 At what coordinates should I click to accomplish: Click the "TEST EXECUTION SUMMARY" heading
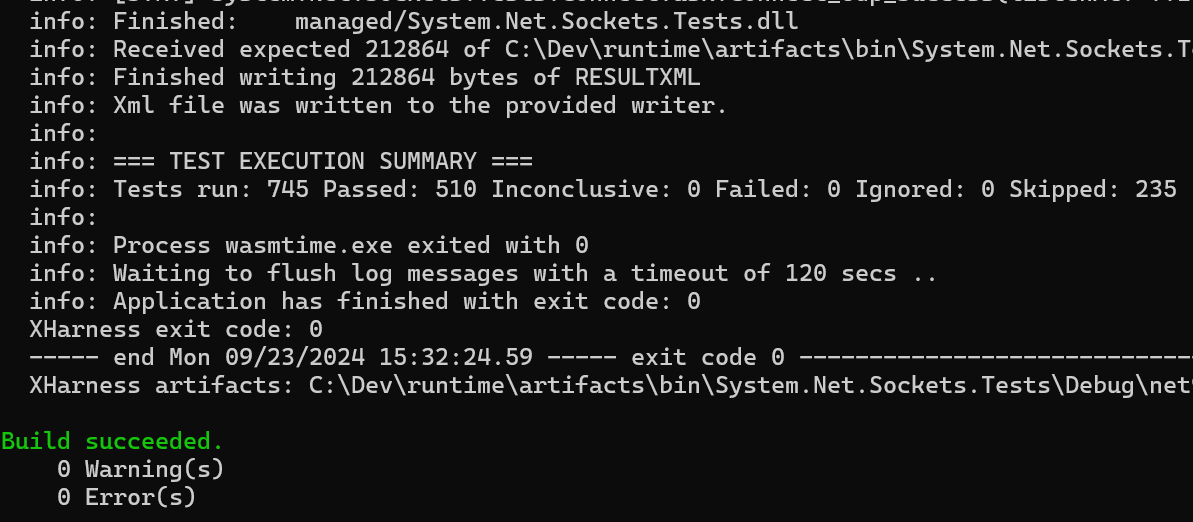pyautogui.click(x=350, y=161)
